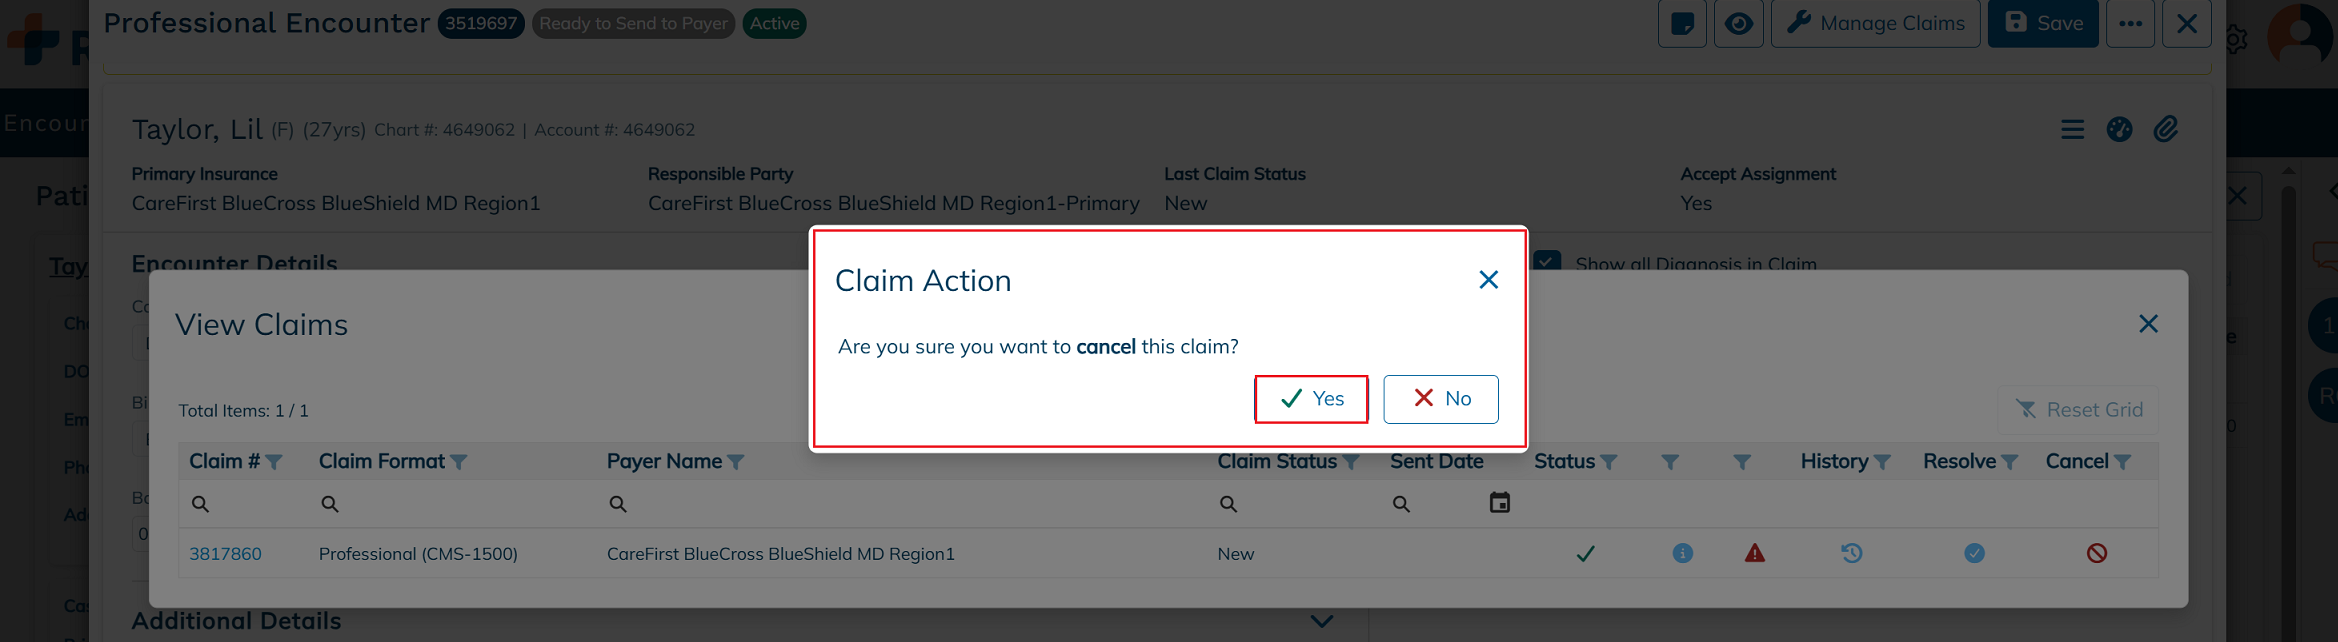Open claim number 3817860 link

click(x=225, y=554)
